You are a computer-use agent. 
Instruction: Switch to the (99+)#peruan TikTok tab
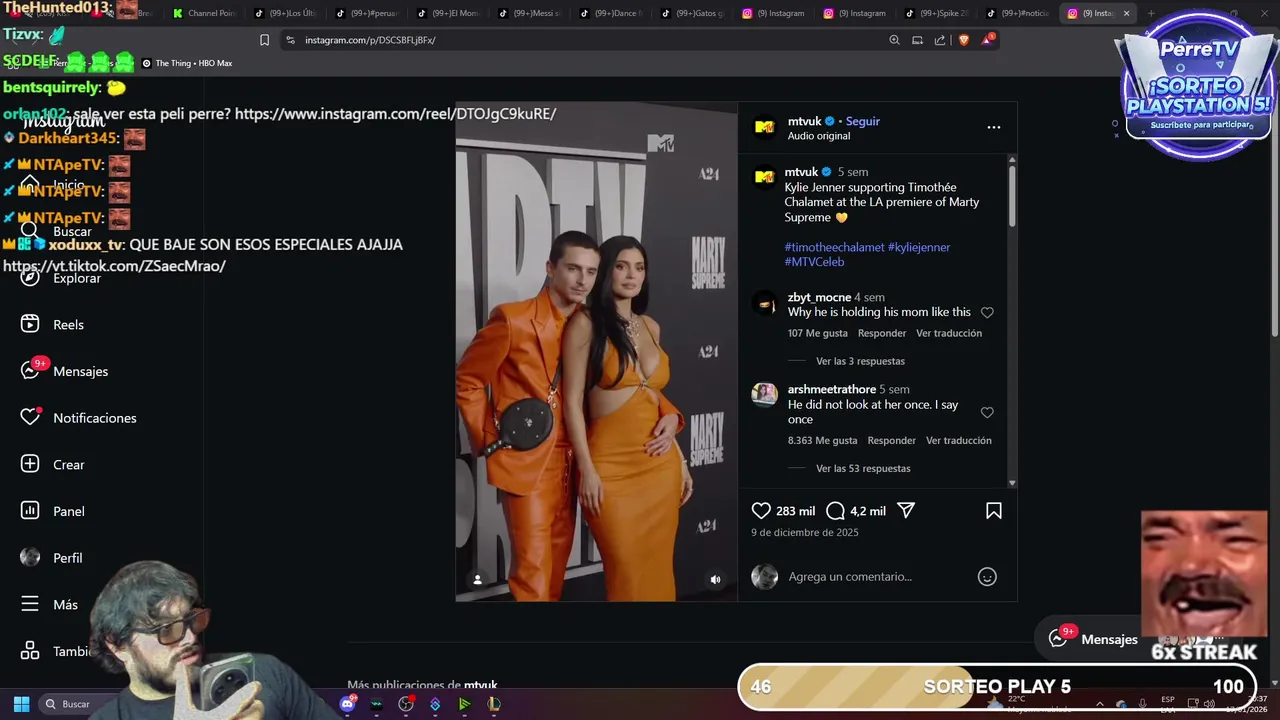tap(367, 13)
